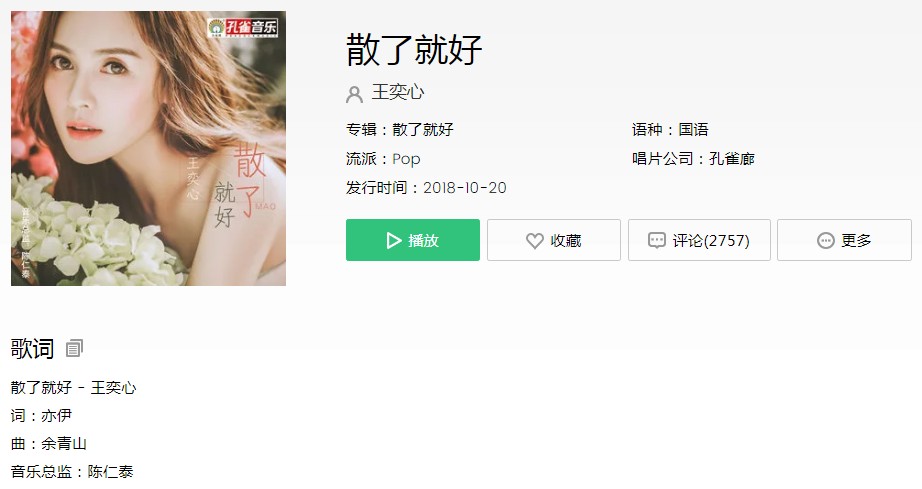Open comments via speech bubble icon

(656, 240)
